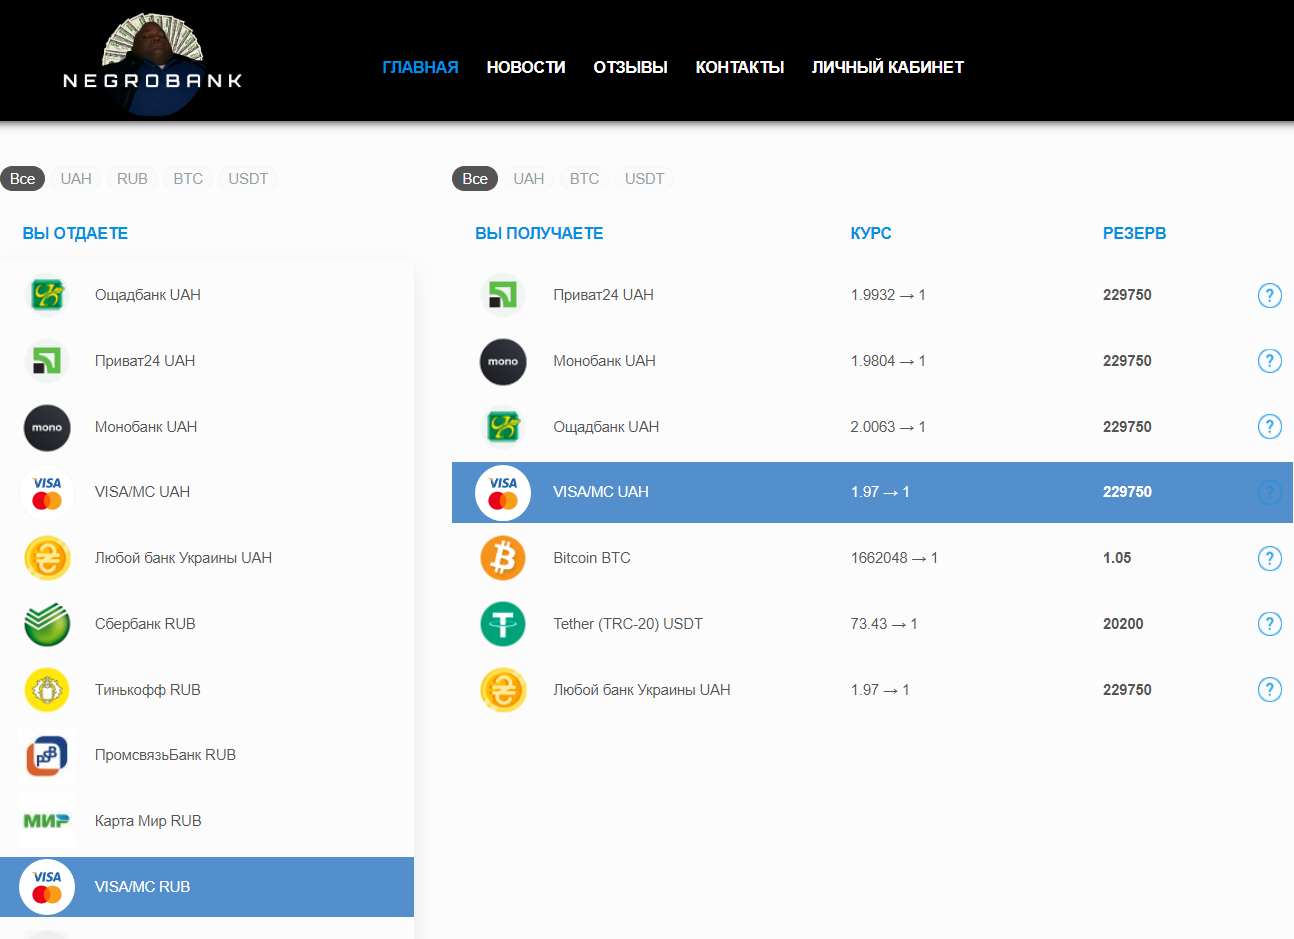
Task: Filter the receive list by USDT
Action: 645,179
